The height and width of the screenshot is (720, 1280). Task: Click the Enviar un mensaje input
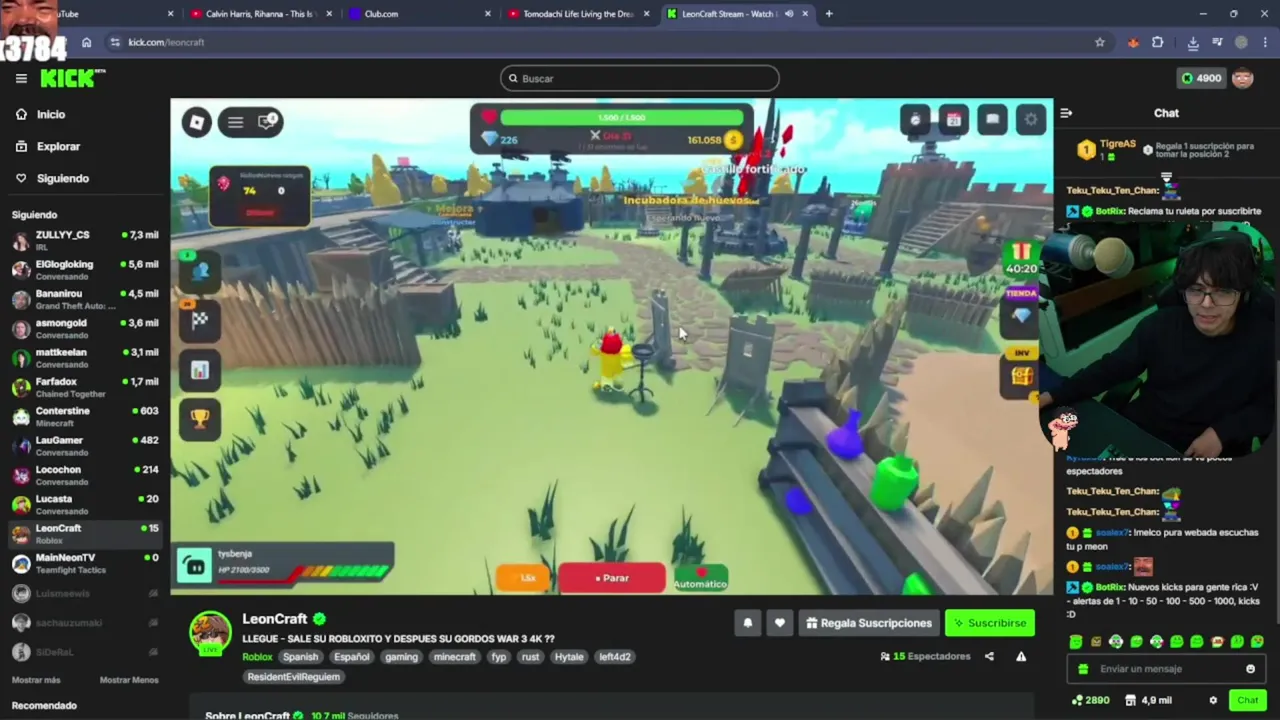click(x=1165, y=669)
